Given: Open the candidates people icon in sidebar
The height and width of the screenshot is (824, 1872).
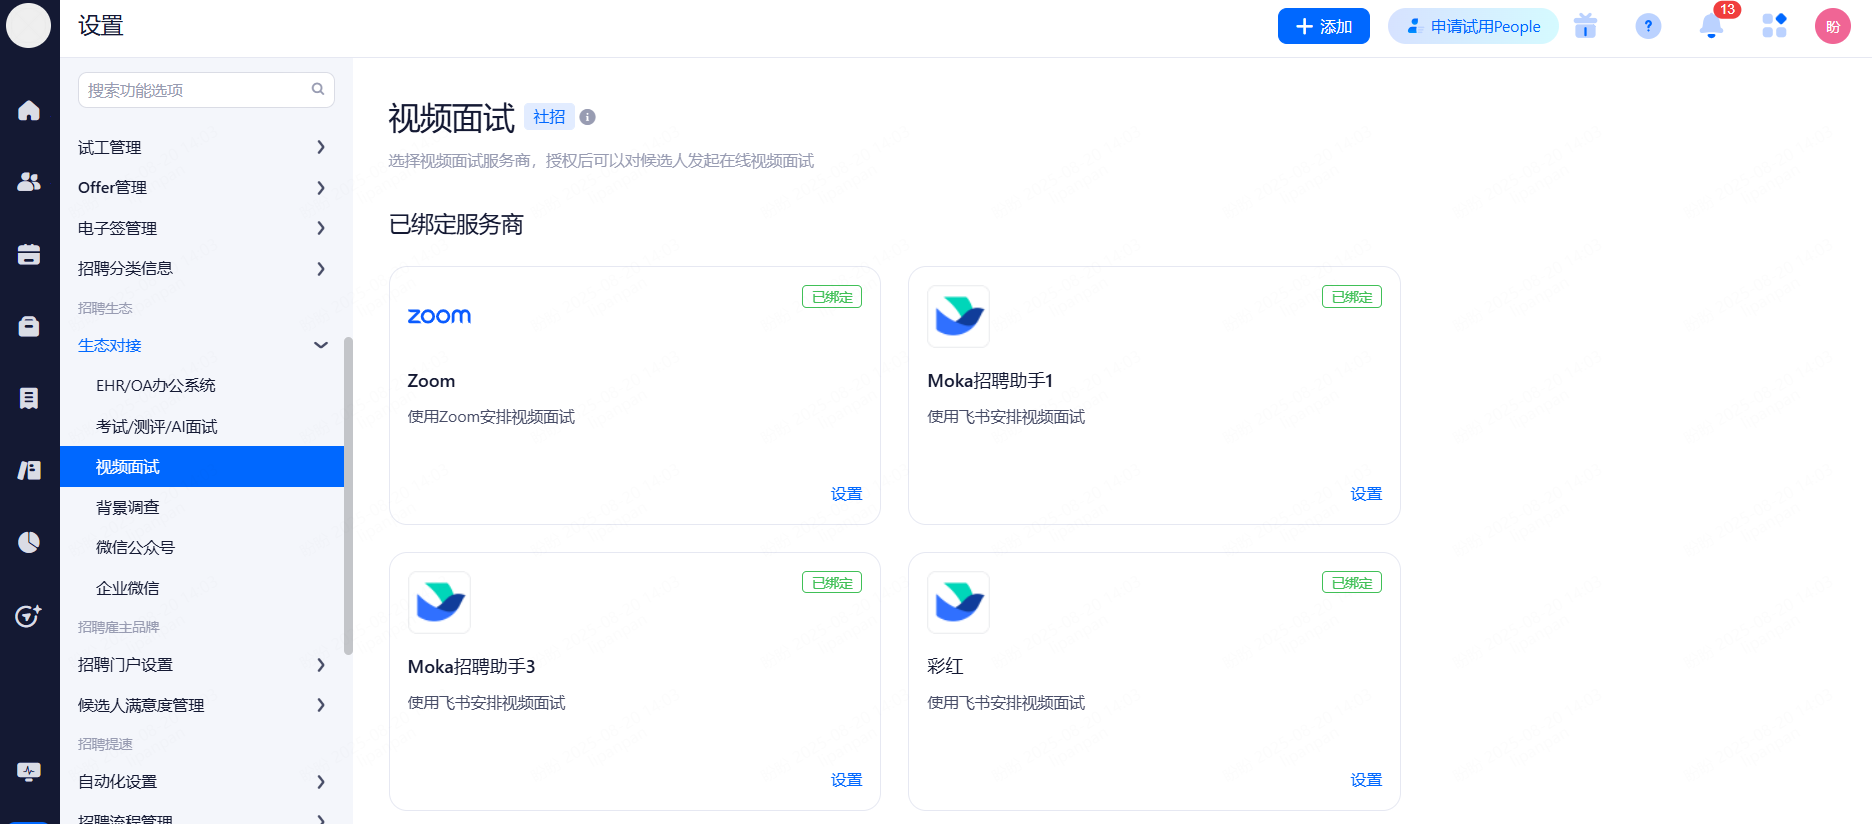Looking at the screenshot, I should pyautogui.click(x=29, y=182).
